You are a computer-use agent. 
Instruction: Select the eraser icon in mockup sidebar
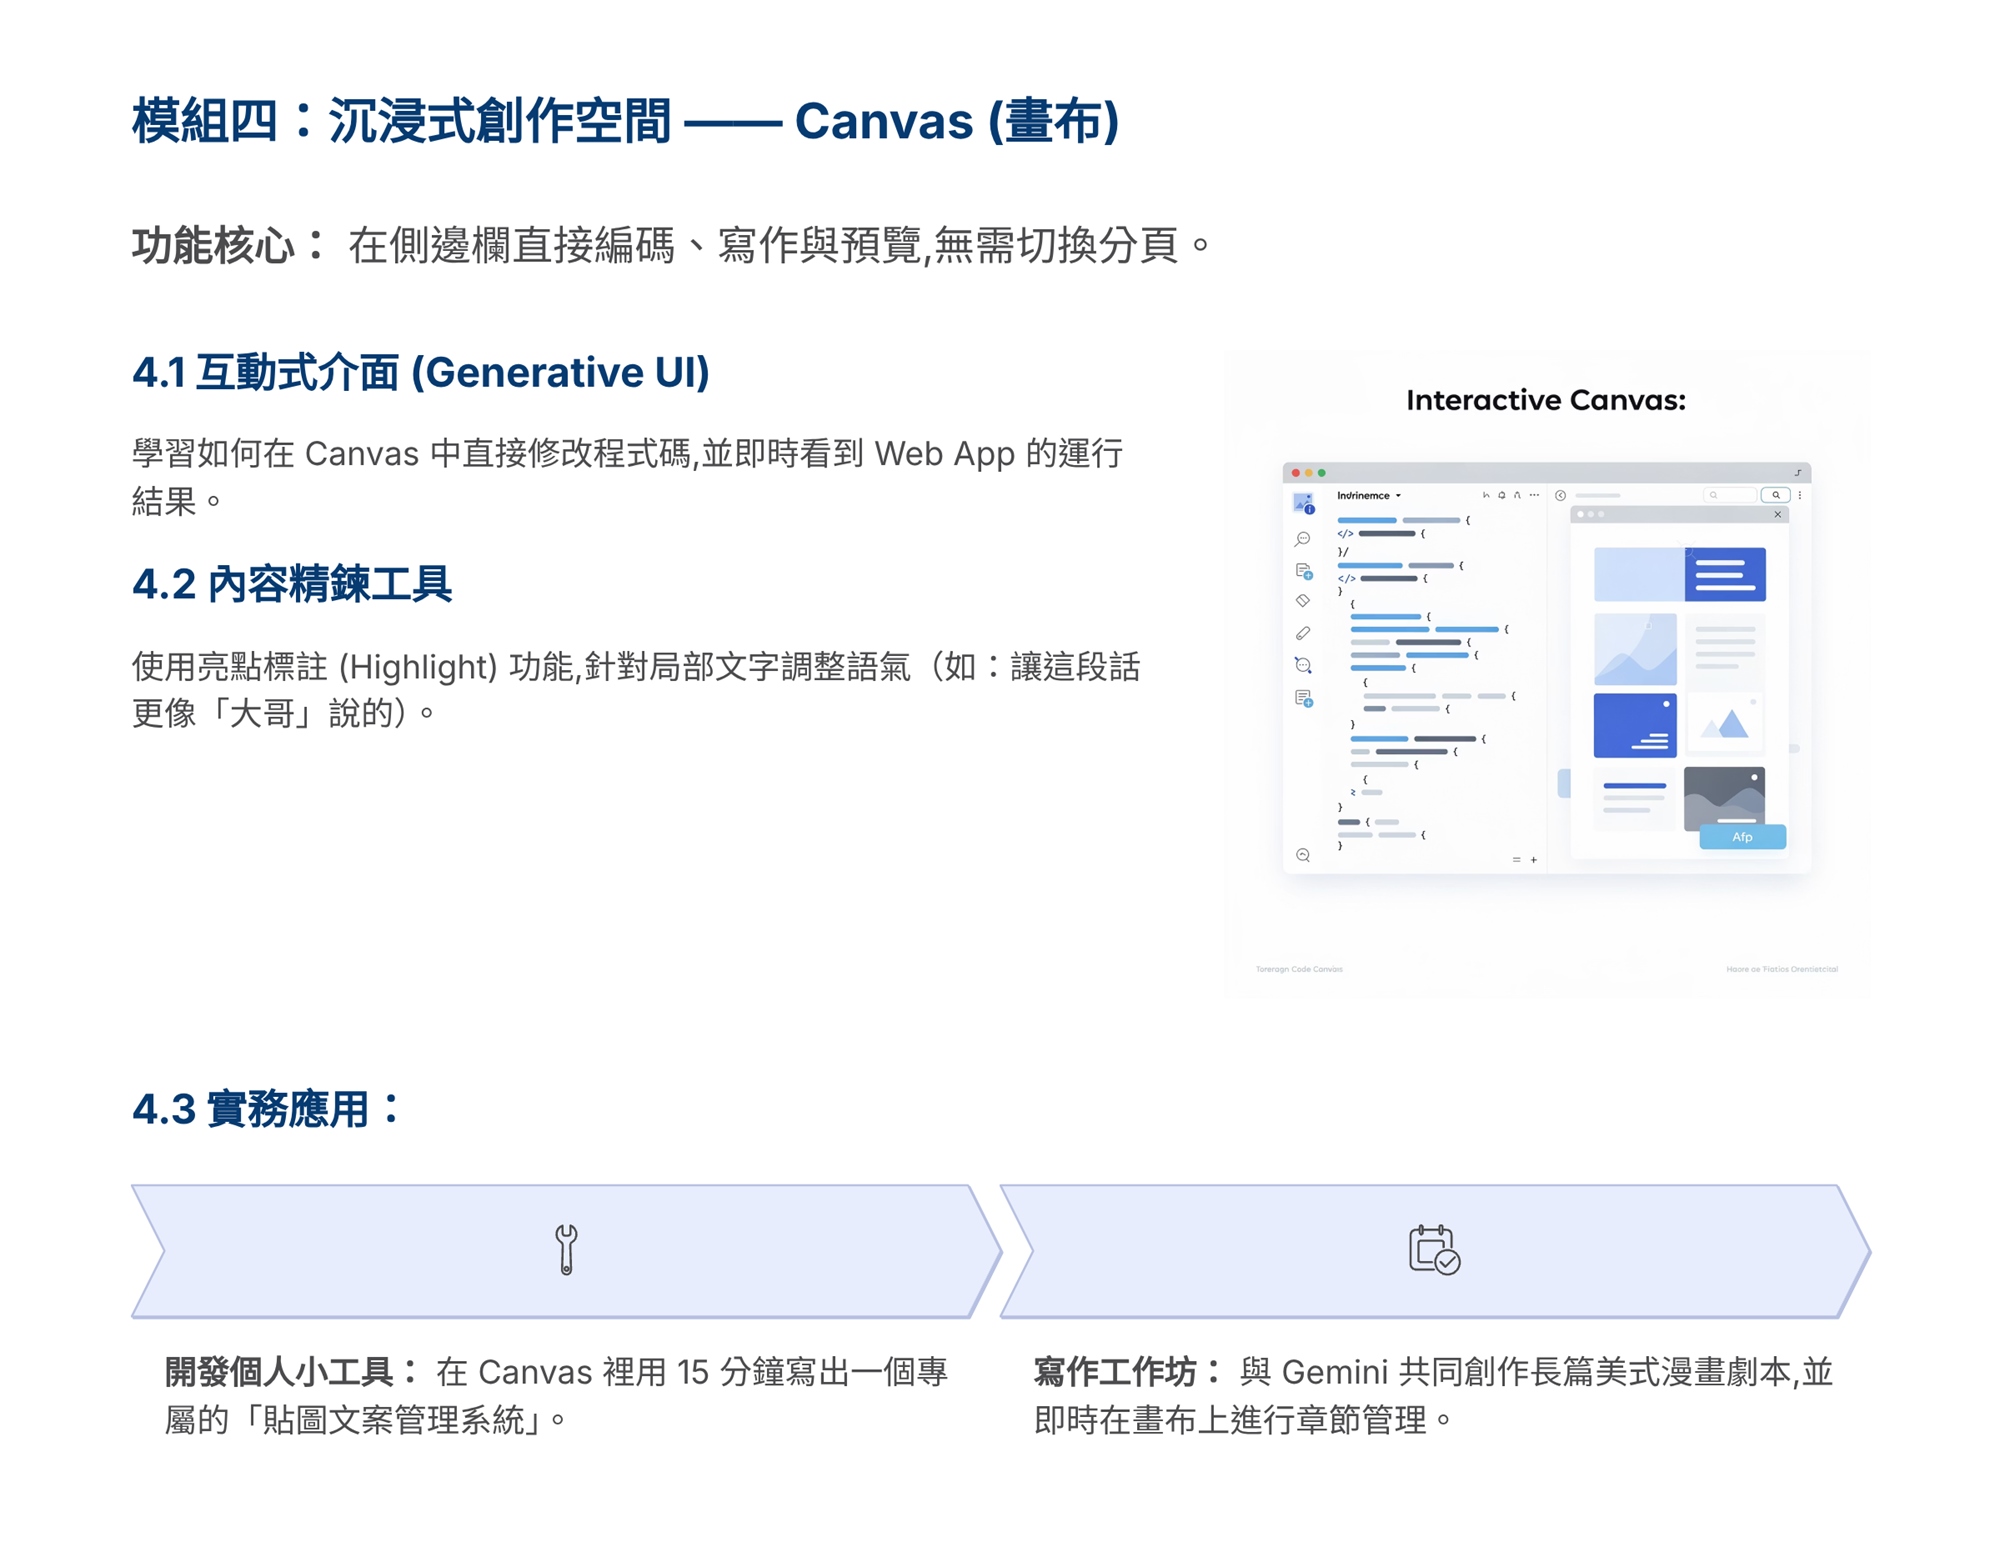1302,601
